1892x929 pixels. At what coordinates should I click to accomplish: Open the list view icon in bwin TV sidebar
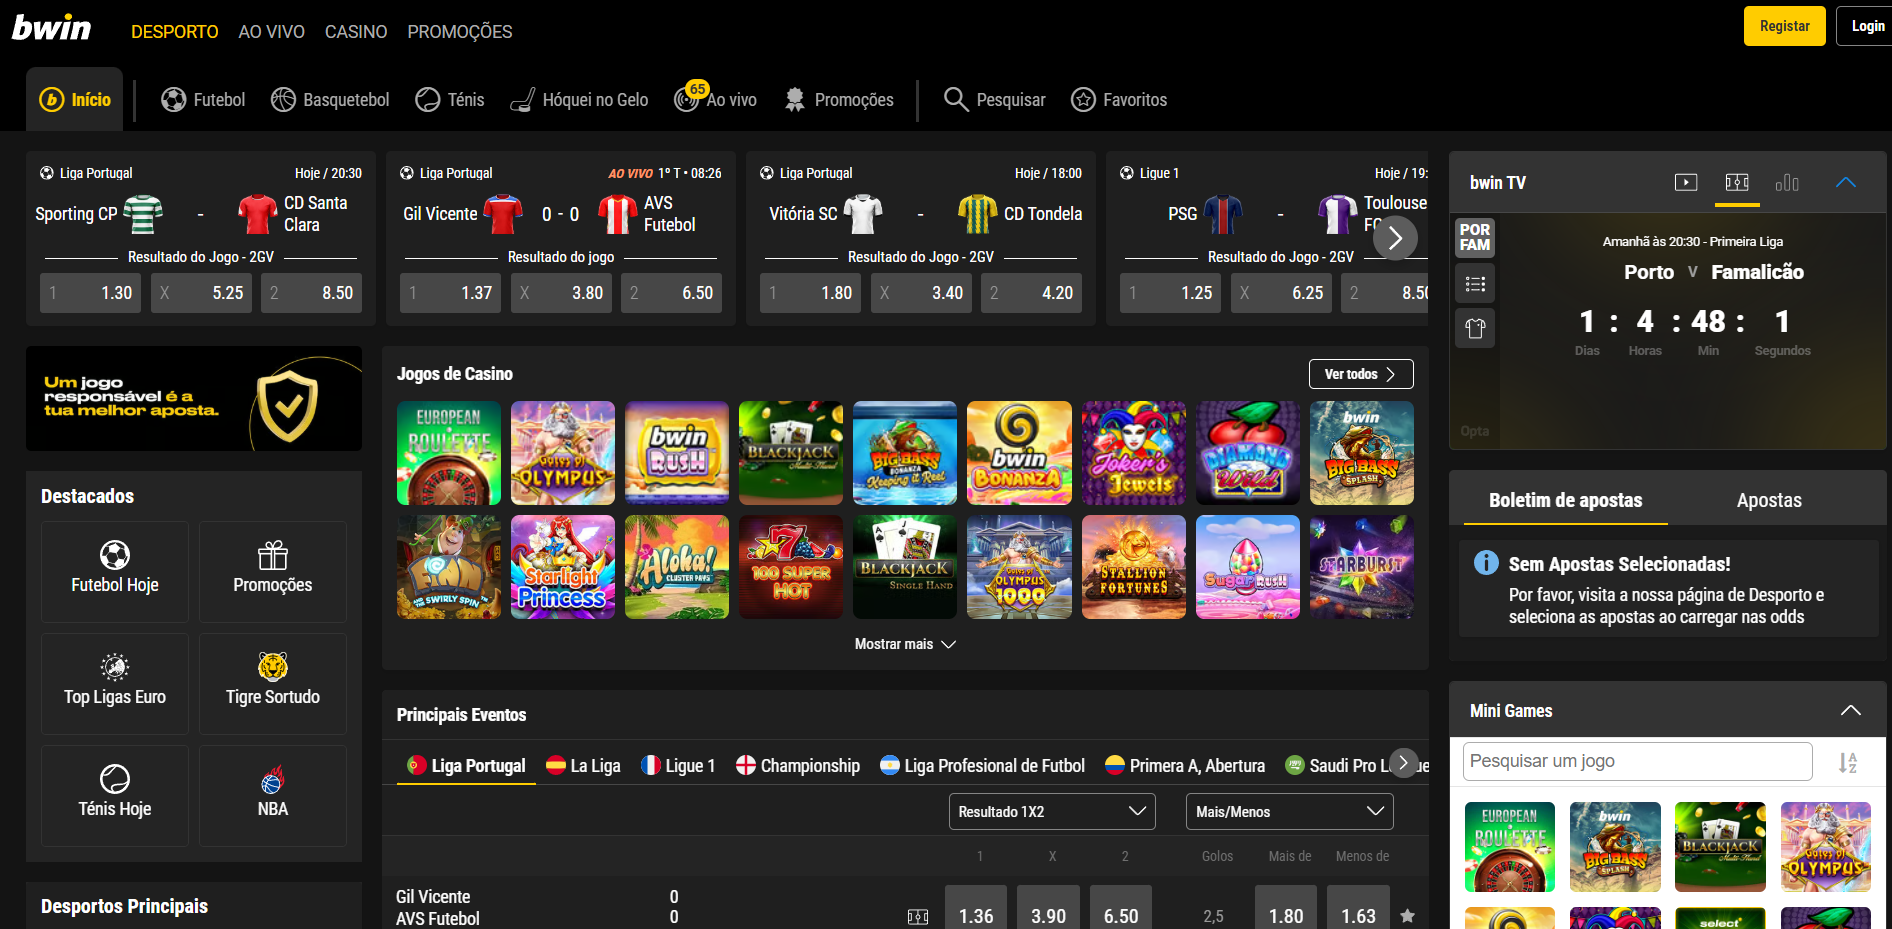pyautogui.click(x=1475, y=284)
